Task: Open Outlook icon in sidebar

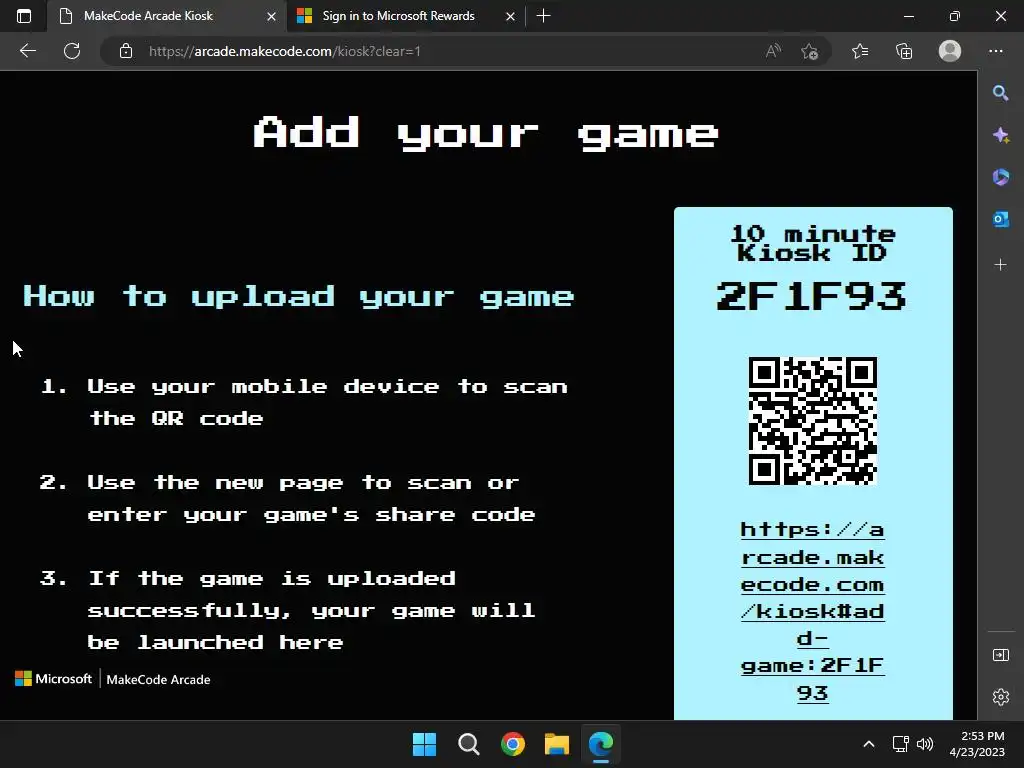Action: coord(1000,219)
